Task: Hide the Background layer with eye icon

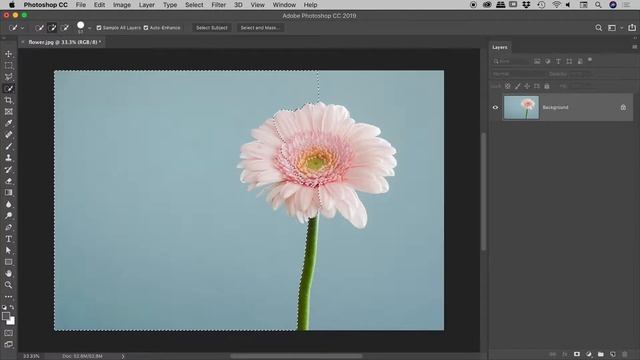Action: (495, 107)
